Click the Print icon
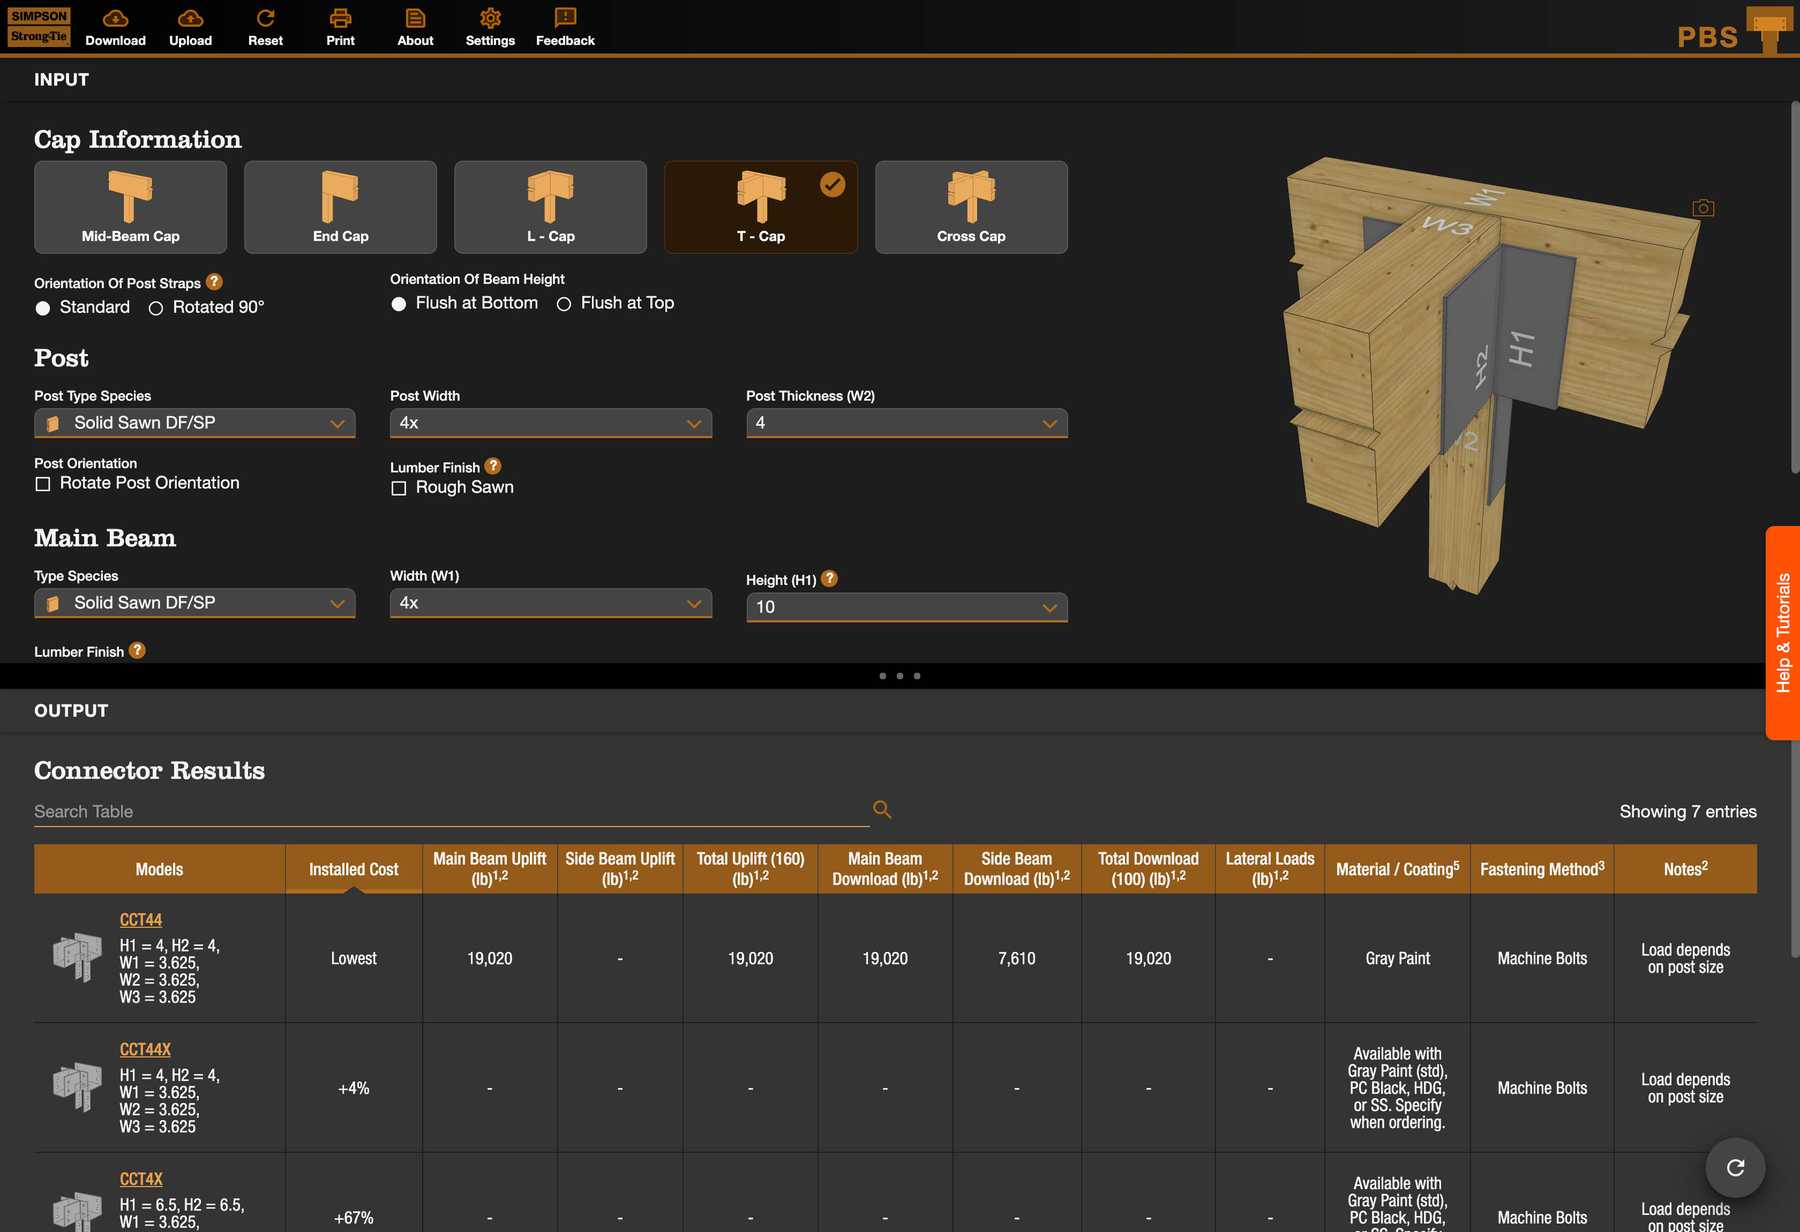 pyautogui.click(x=340, y=18)
